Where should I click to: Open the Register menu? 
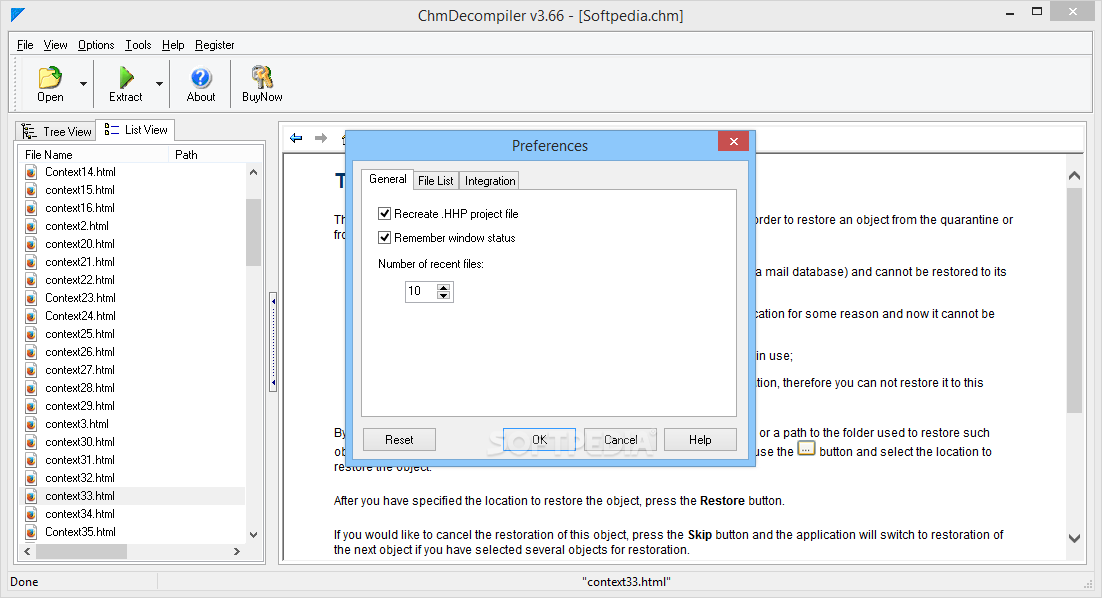point(214,45)
